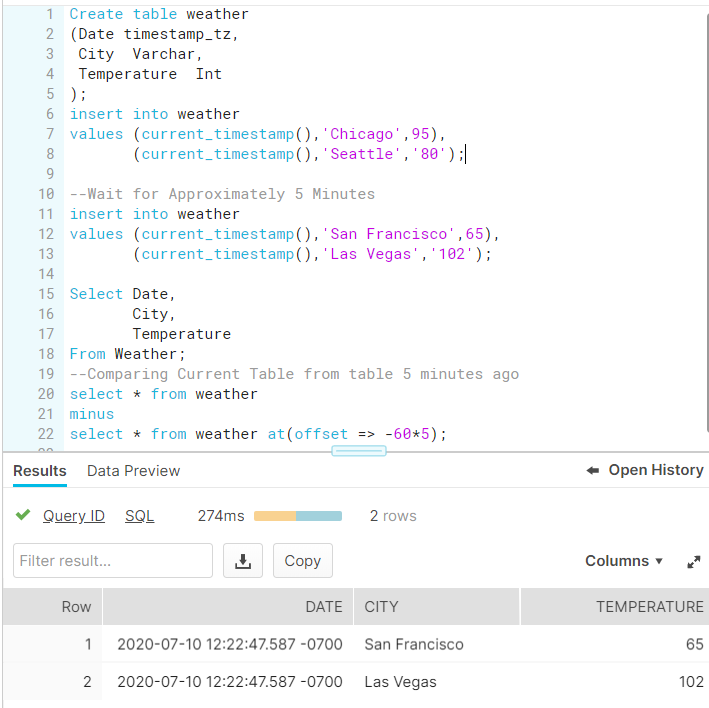
Task: Copy the query results
Action: [303, 561]
